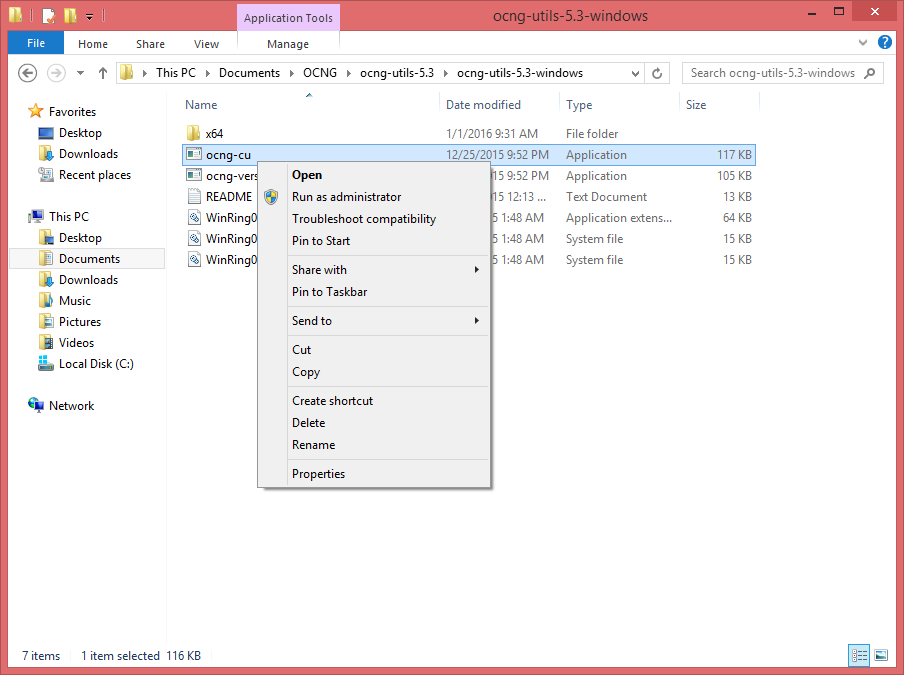Click the search magnifier icon

tap(869, 73)
